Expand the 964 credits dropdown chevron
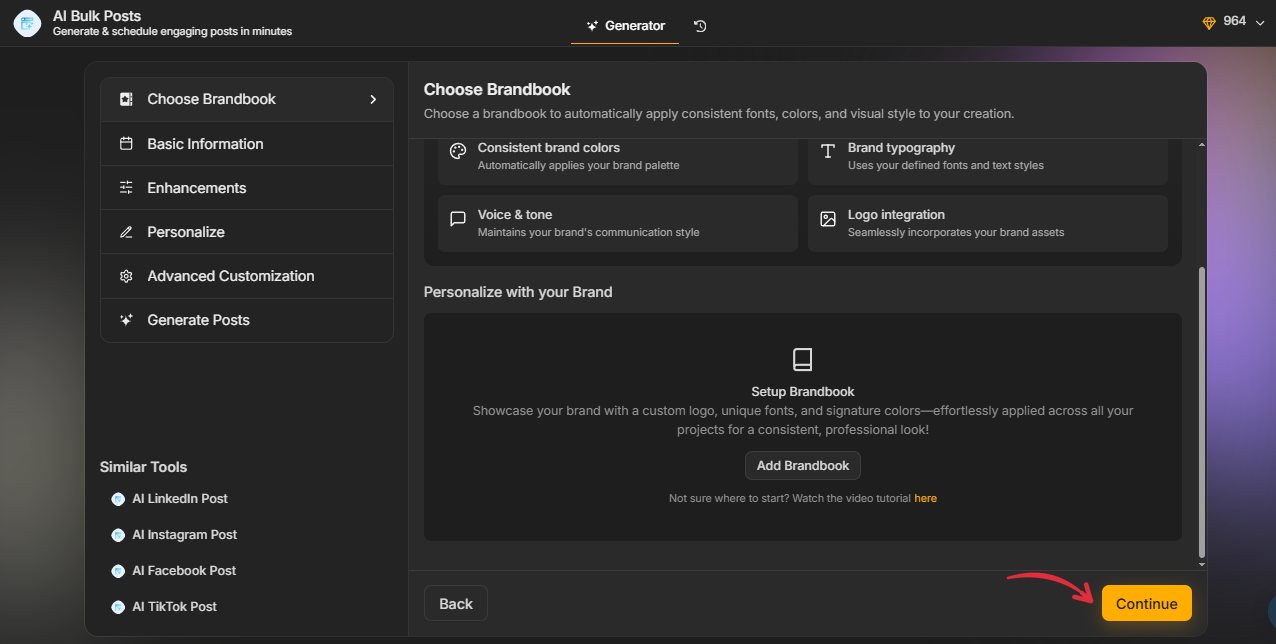Screen dimensions: 1276x644 (x=1258, y=22)
